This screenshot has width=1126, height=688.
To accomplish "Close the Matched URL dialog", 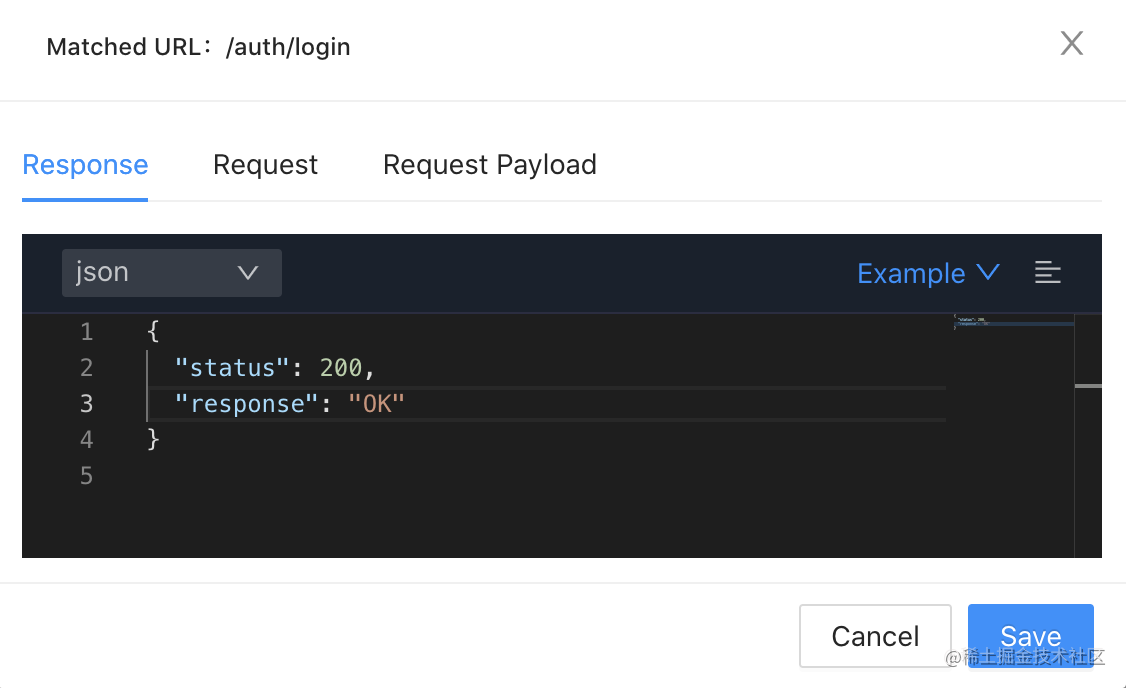I will pyautogui.click(x=1071, y=43).
